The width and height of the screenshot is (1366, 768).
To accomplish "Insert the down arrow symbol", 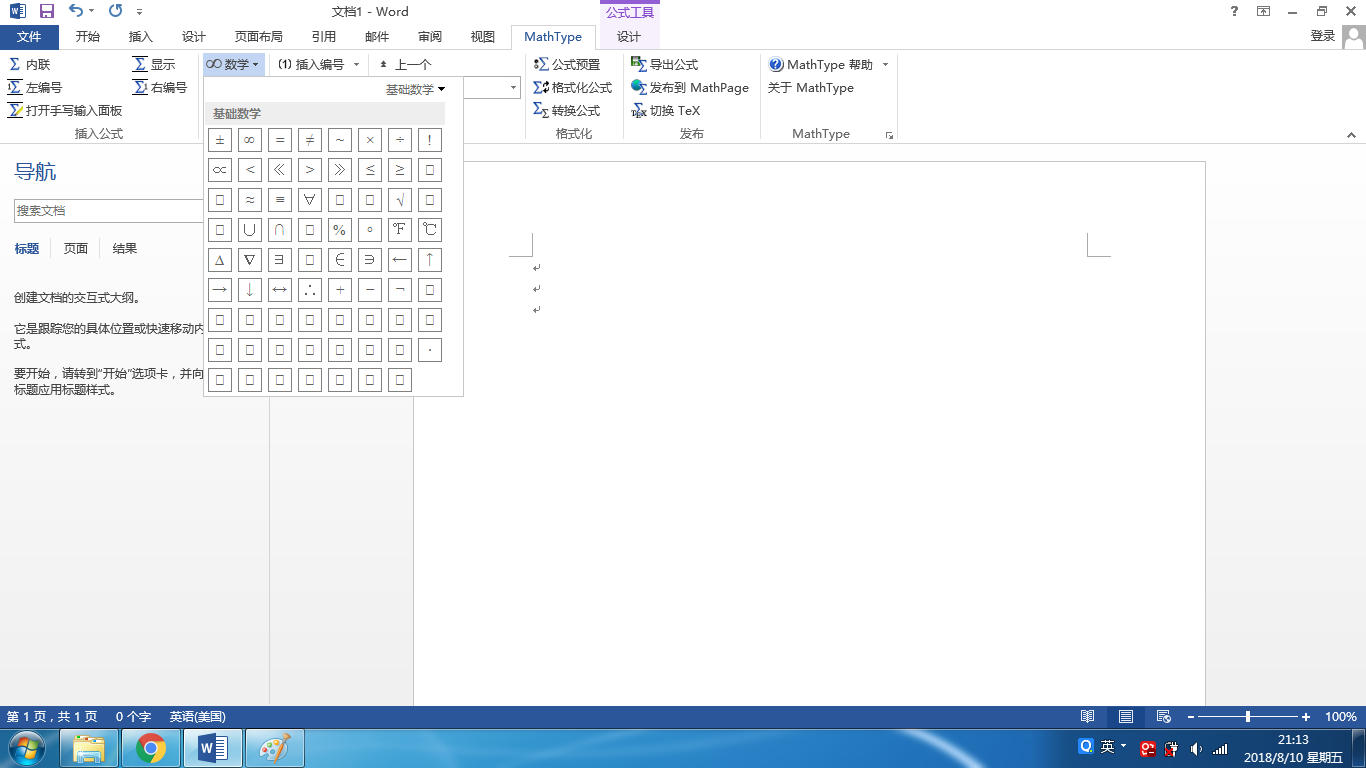I will pos(250,290).
